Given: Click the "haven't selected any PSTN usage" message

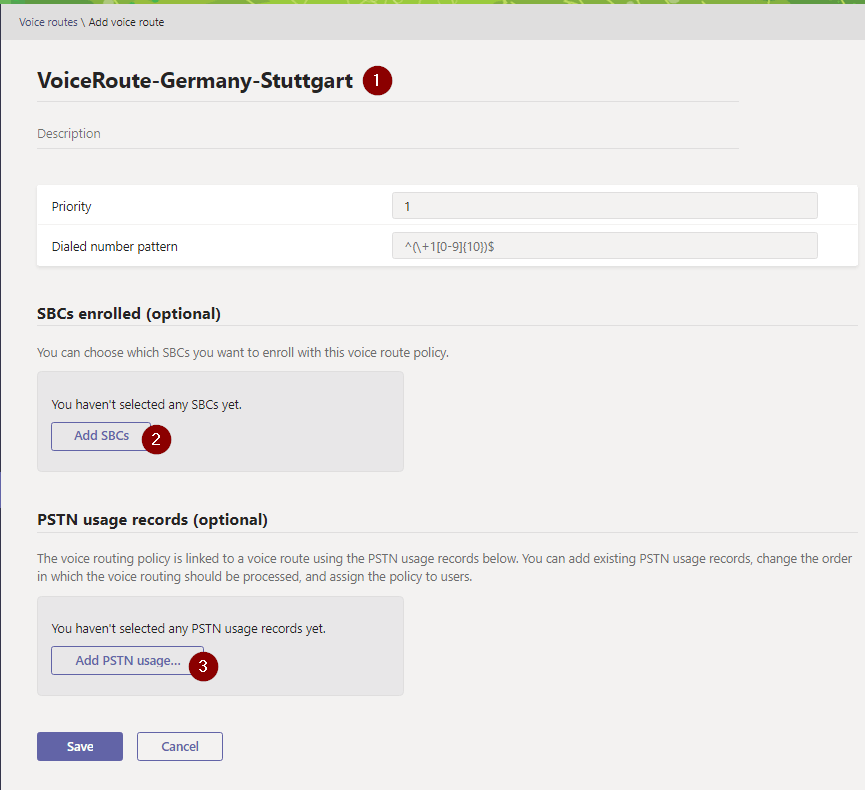Looking at the screenshot, I should click(x=188, y=629).
